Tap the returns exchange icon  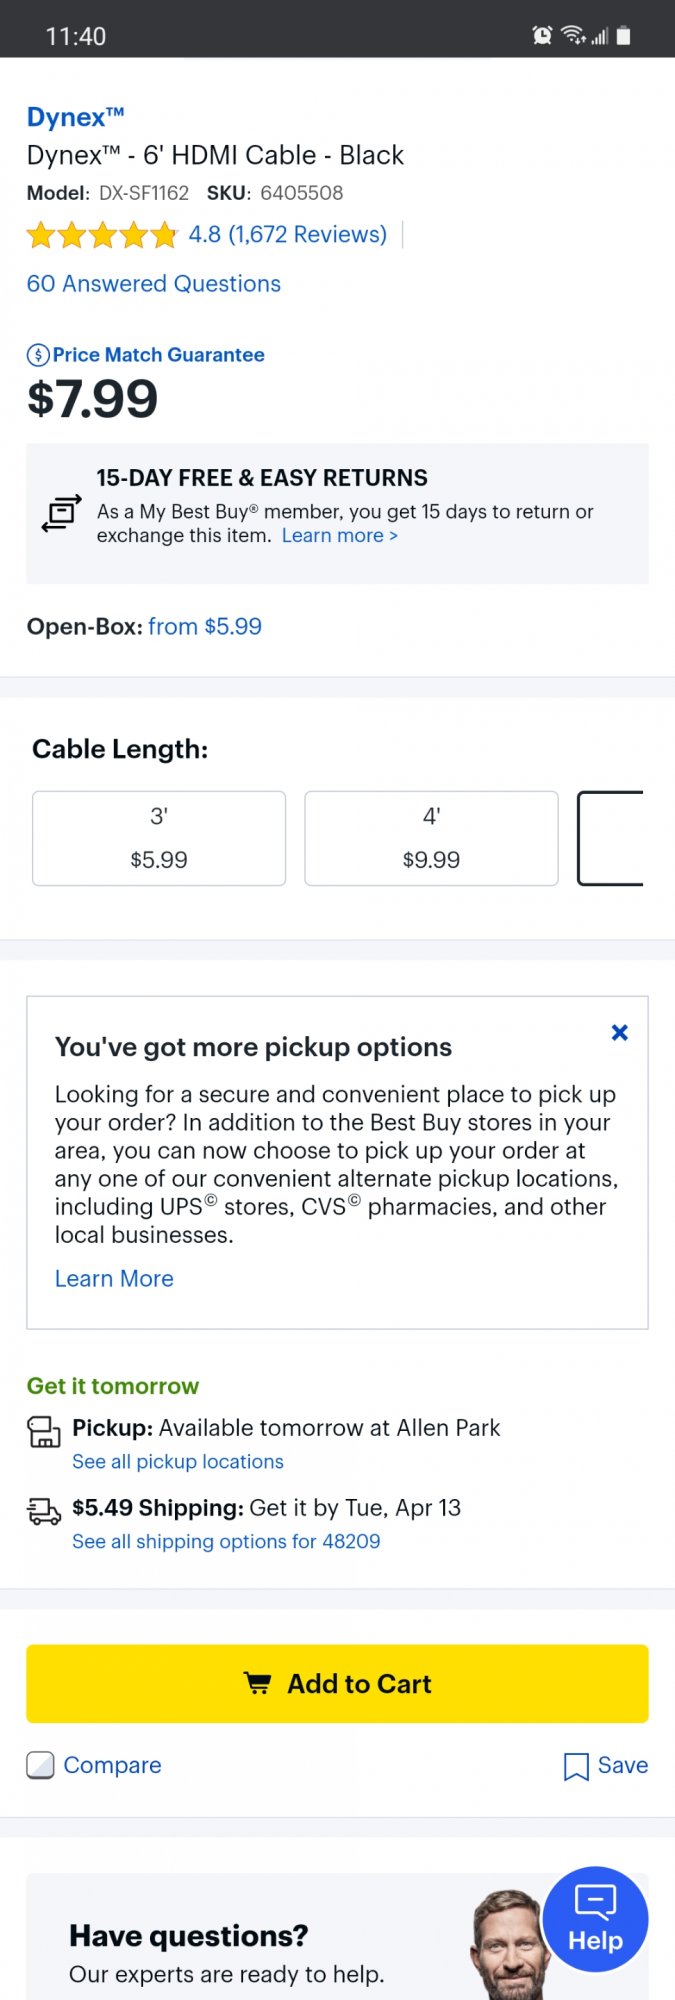click(61, 513)
